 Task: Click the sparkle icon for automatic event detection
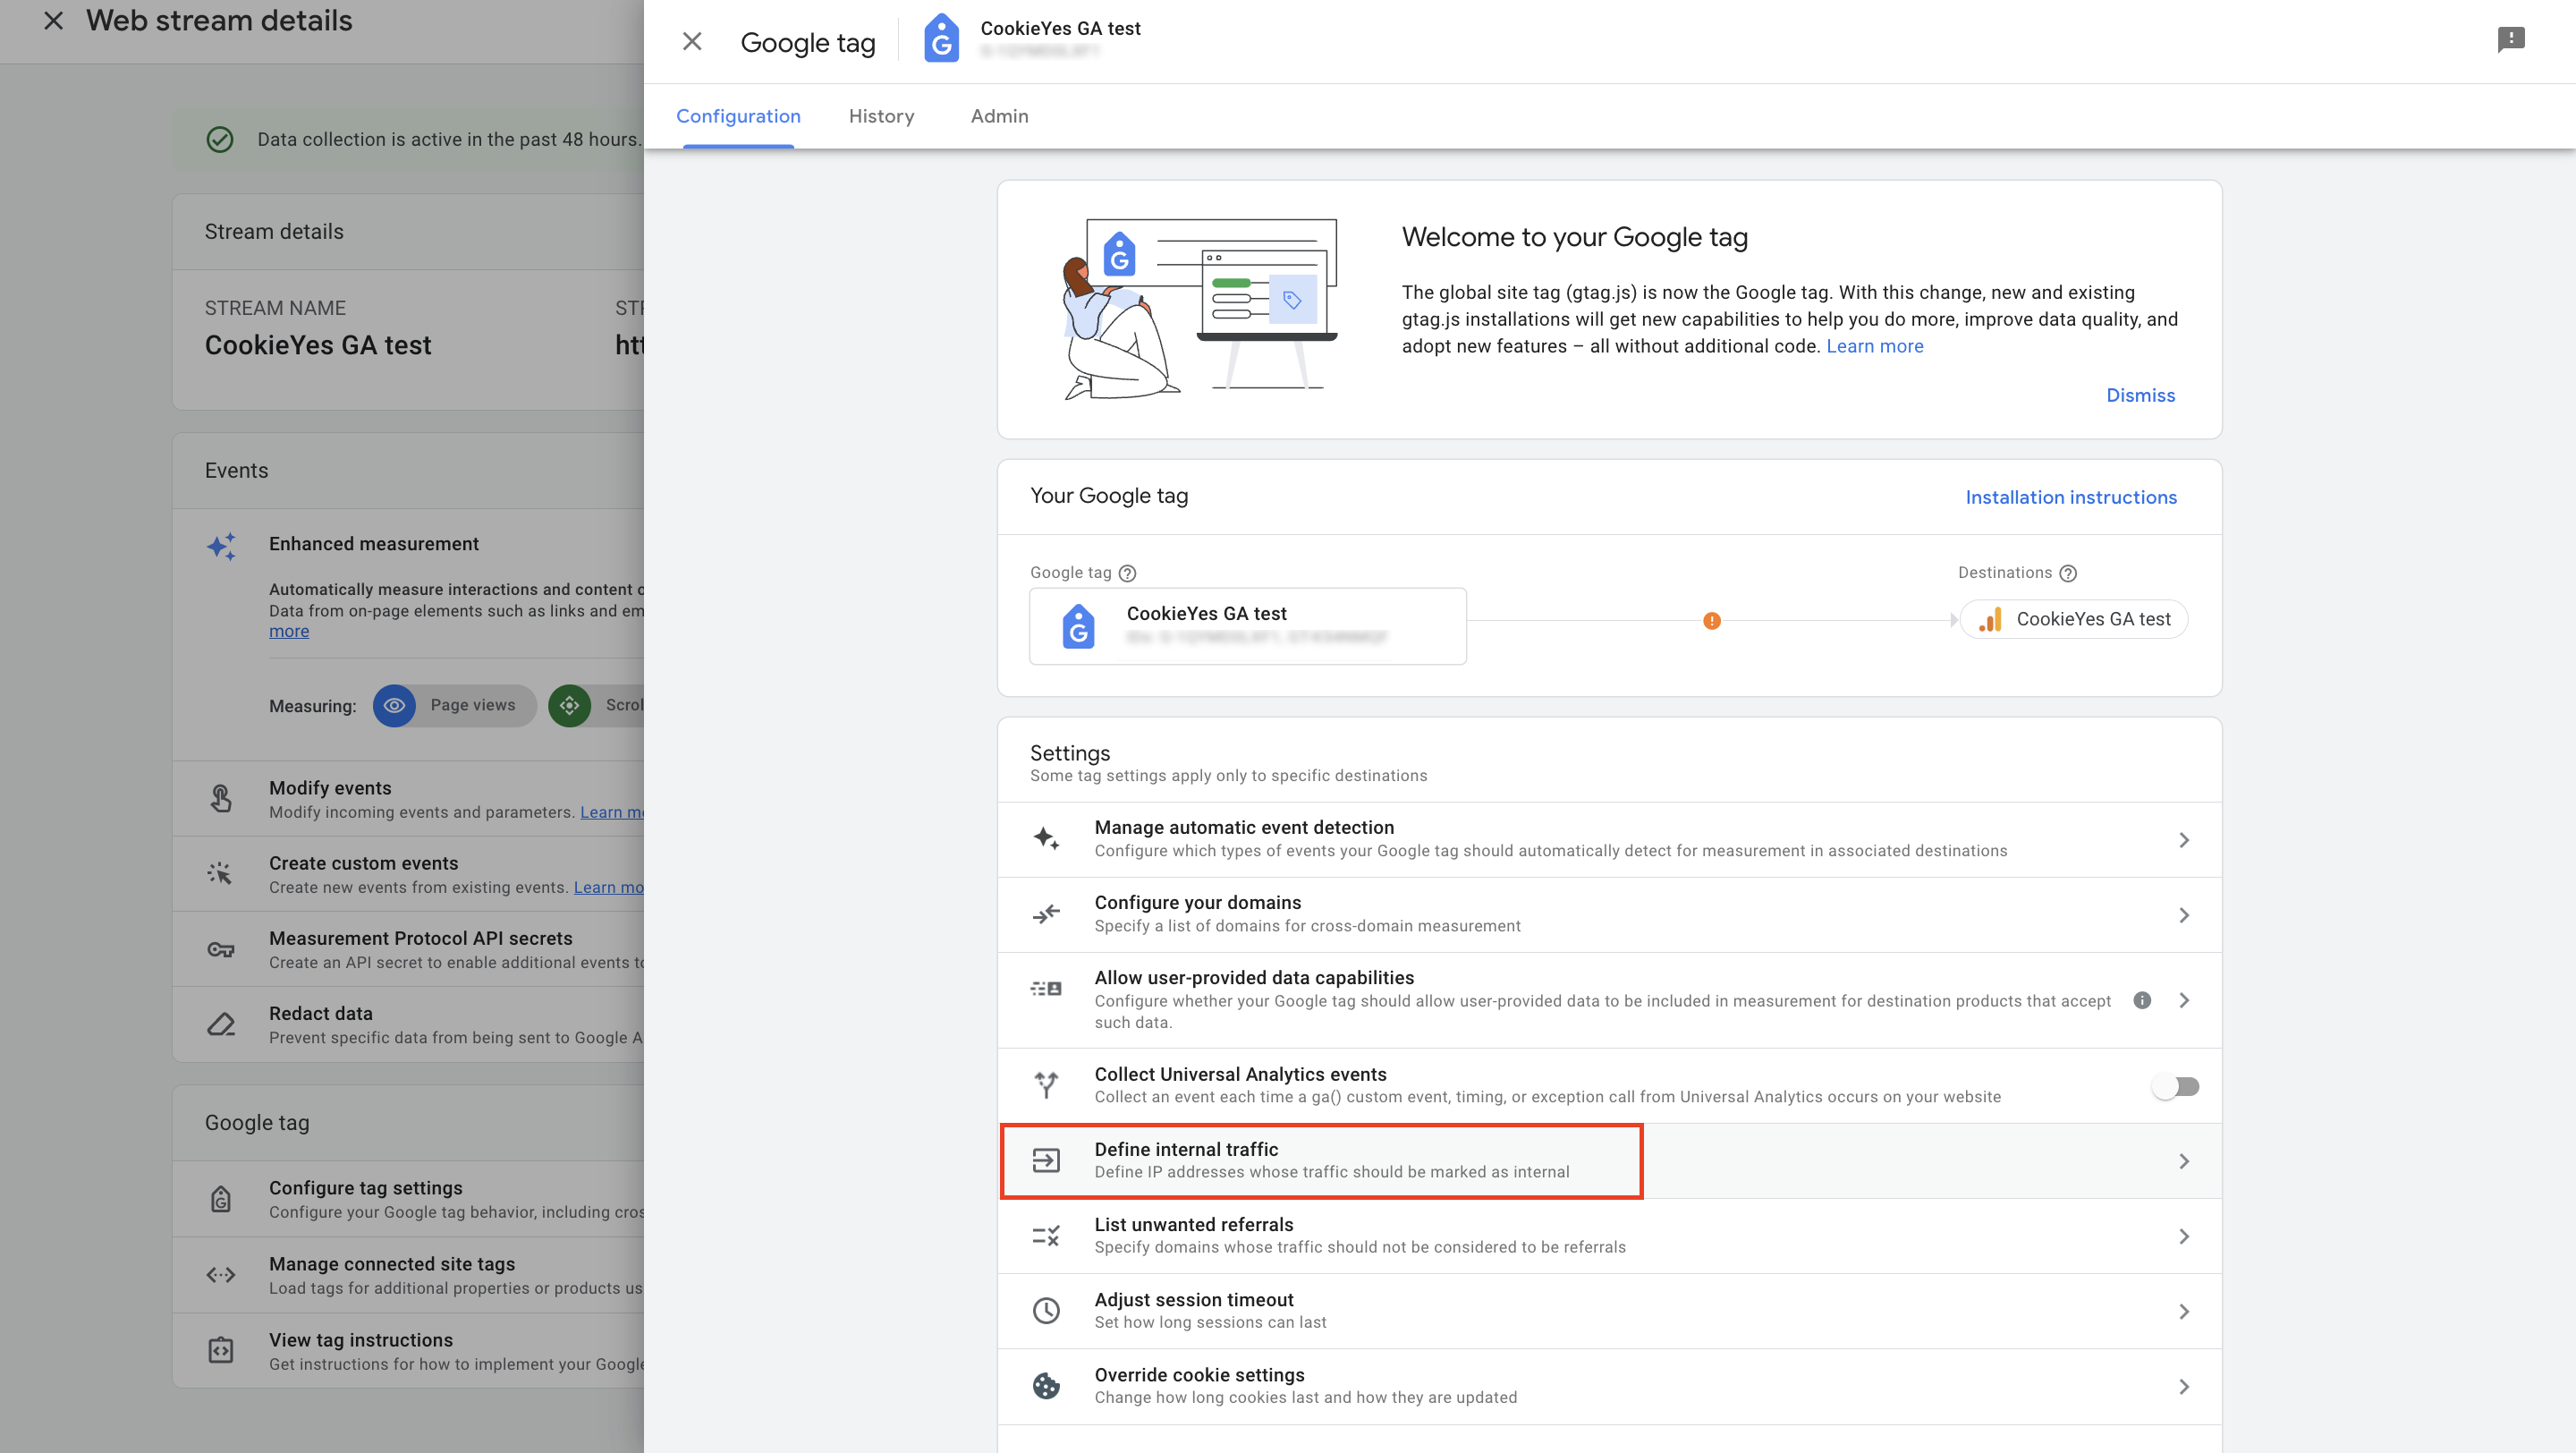tap(1046, 838)
